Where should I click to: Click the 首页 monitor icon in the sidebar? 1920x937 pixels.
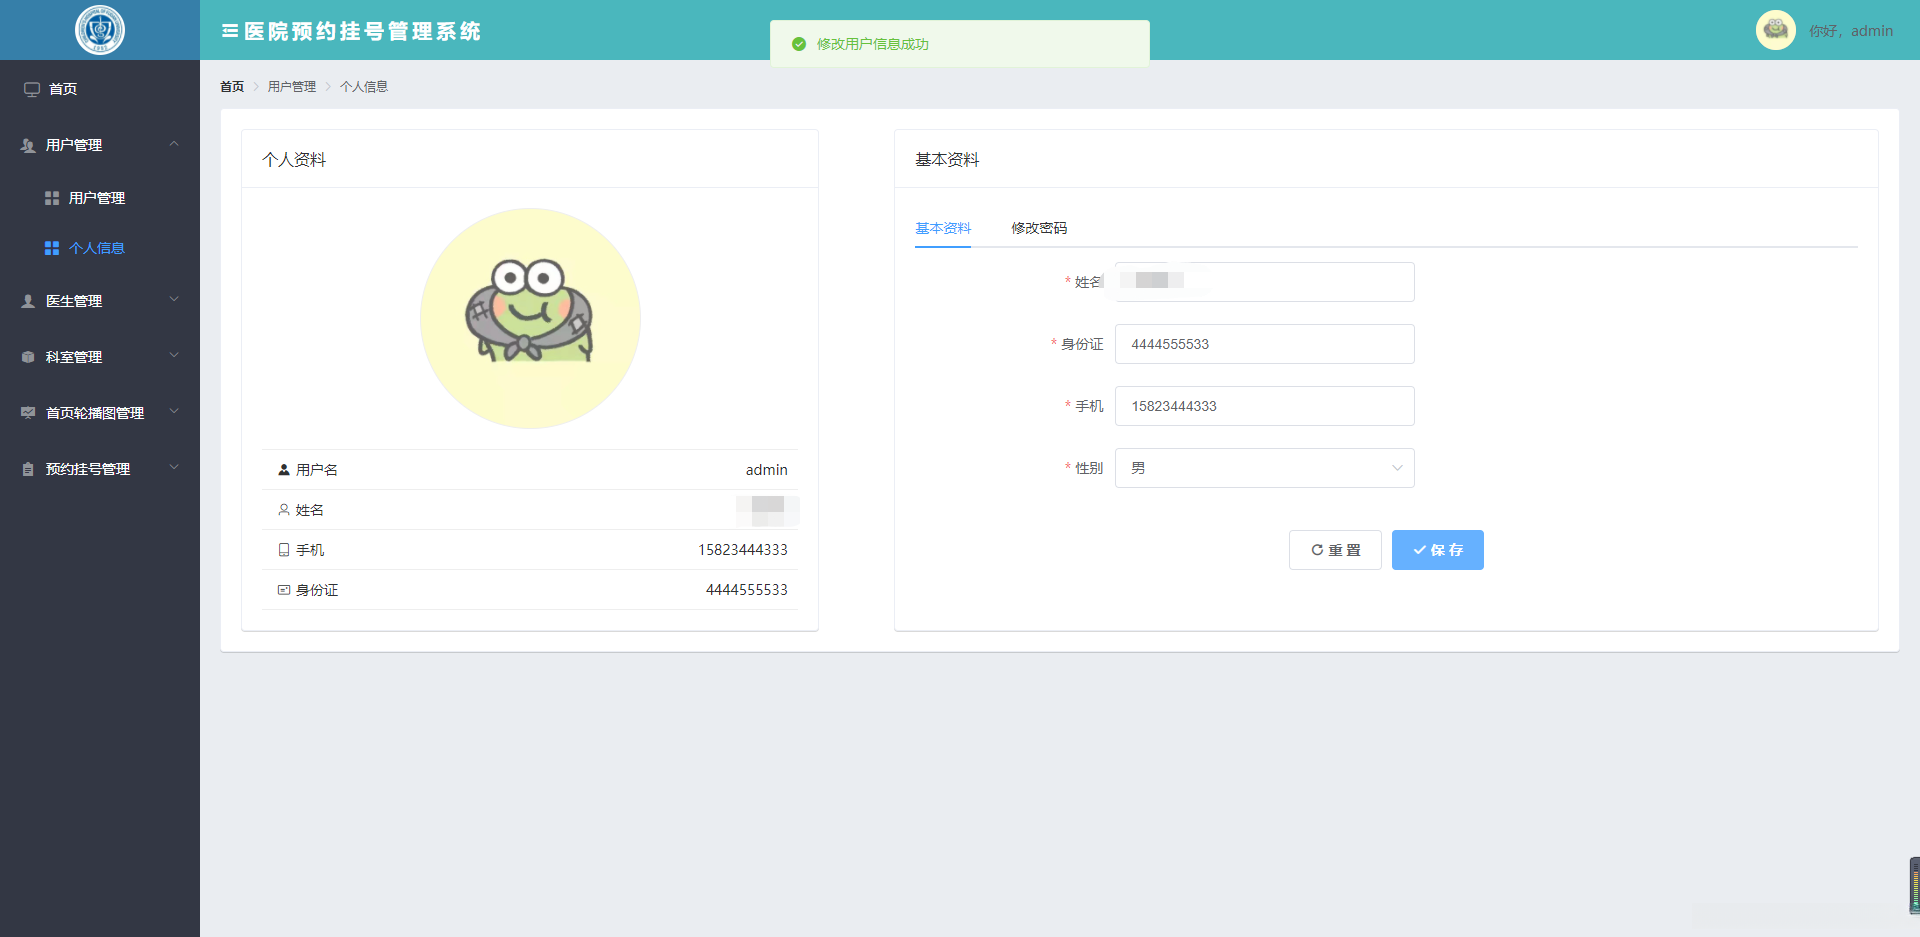click(32, 89)
